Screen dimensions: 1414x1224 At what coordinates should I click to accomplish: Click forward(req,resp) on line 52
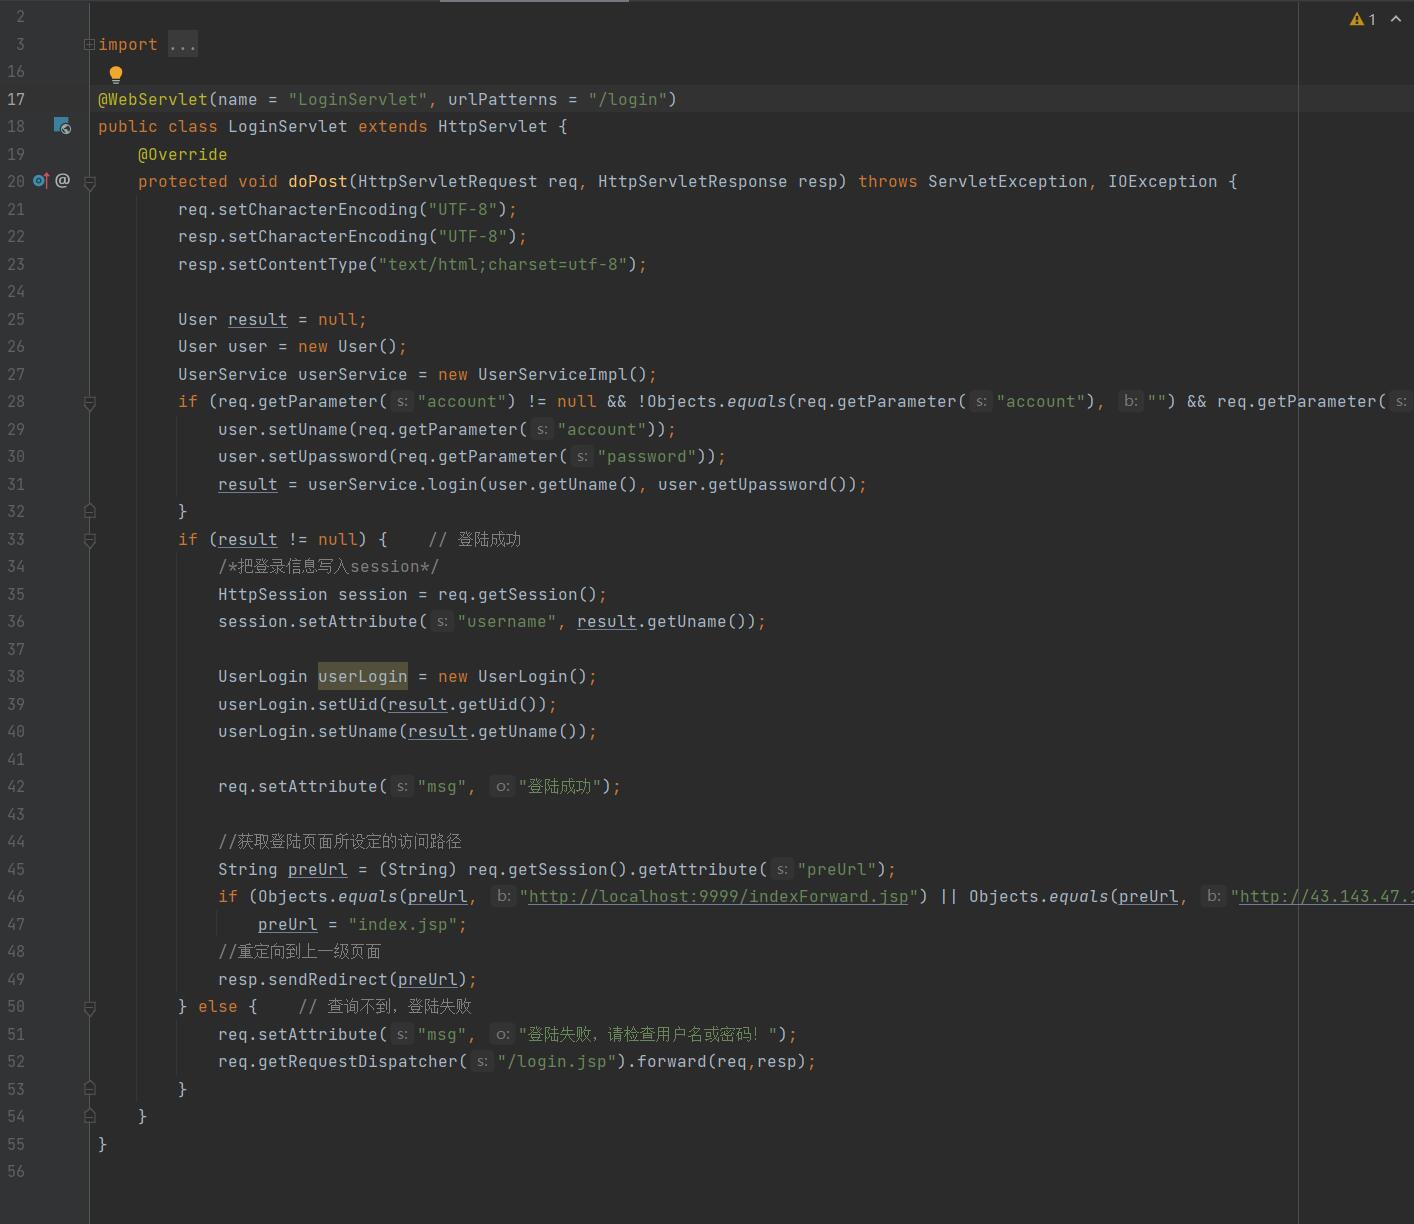[722, 1062]
